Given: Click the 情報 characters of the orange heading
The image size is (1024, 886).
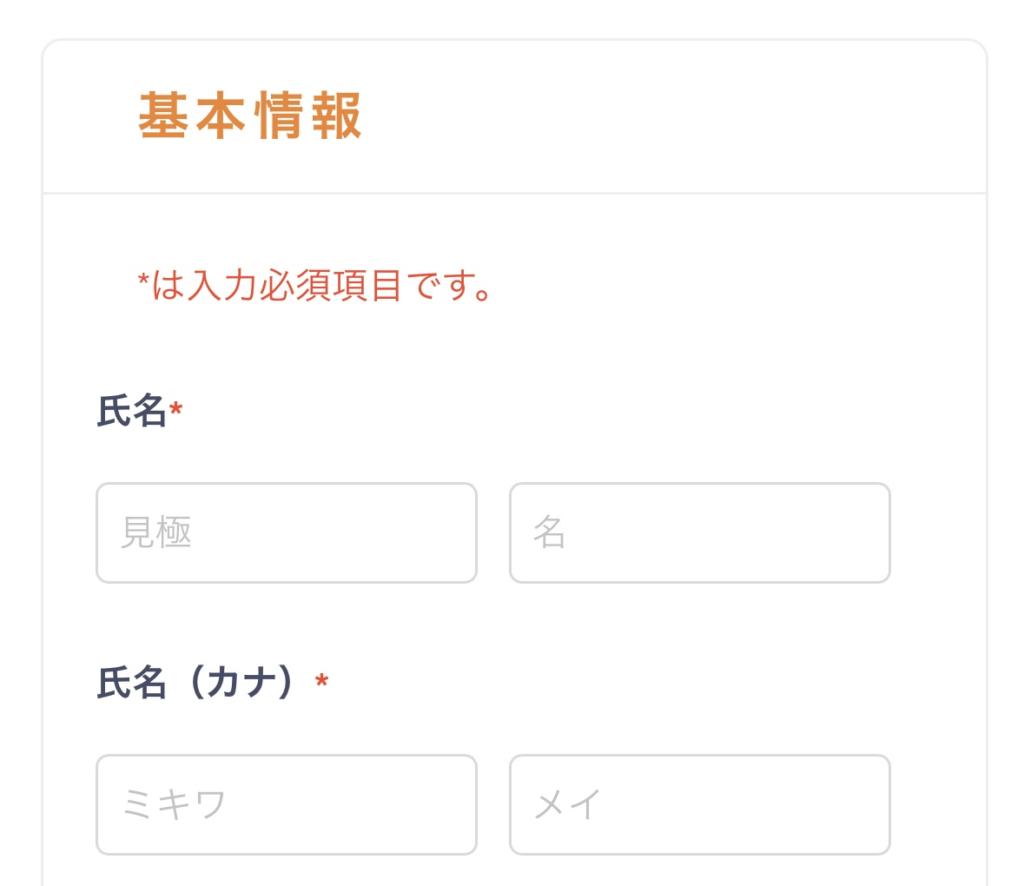Looking at the screenshot, I should (x=308, y=117).
